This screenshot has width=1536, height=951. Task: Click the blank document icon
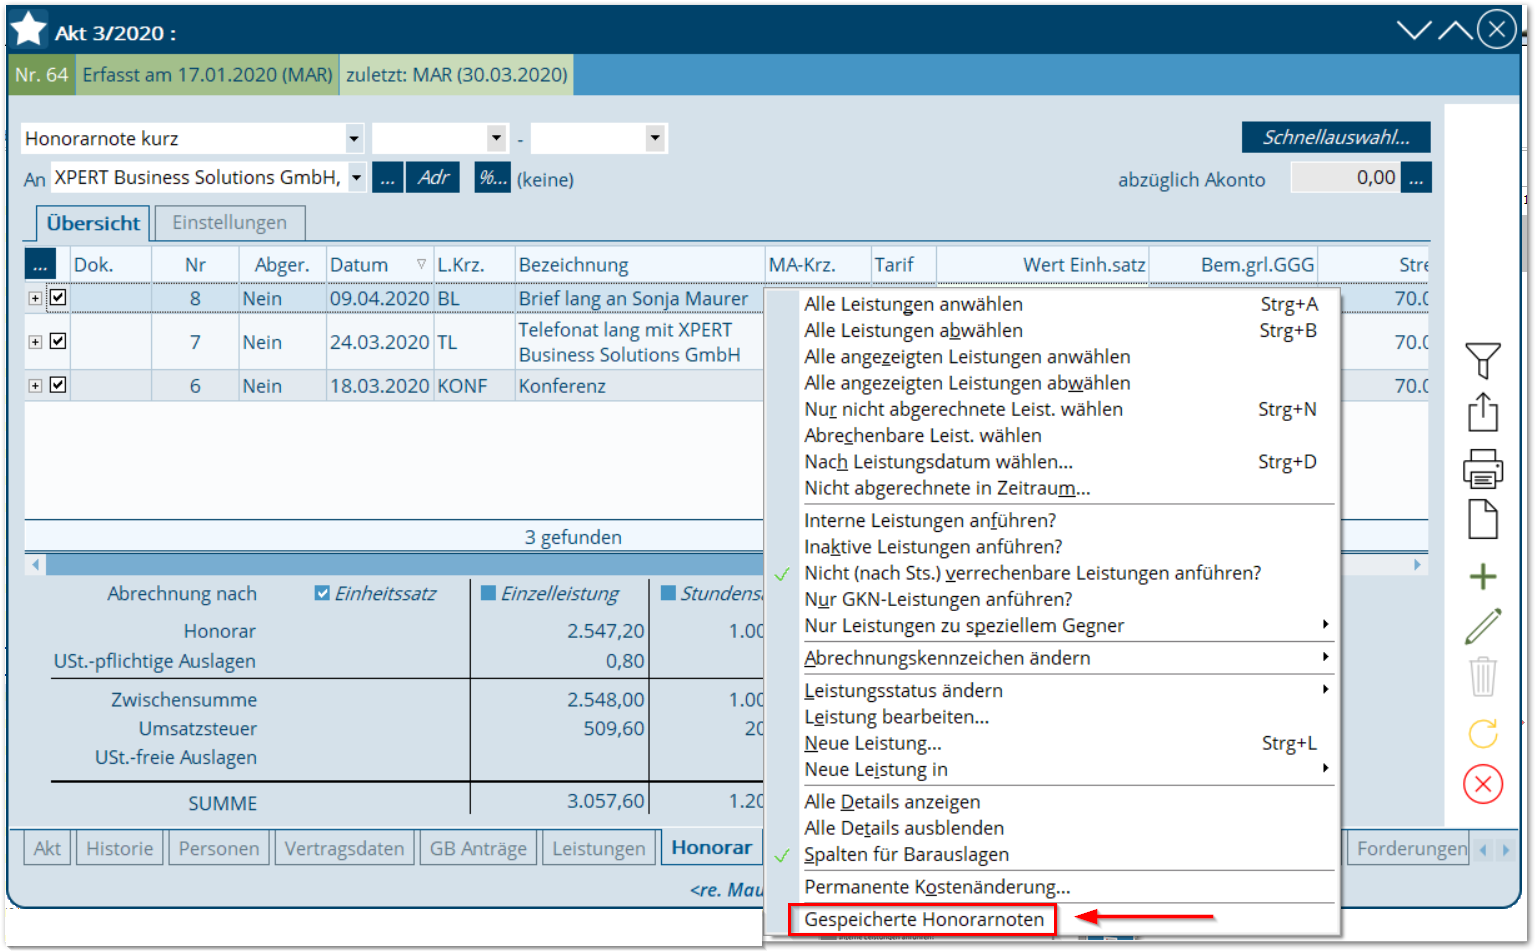point(1483,519)
